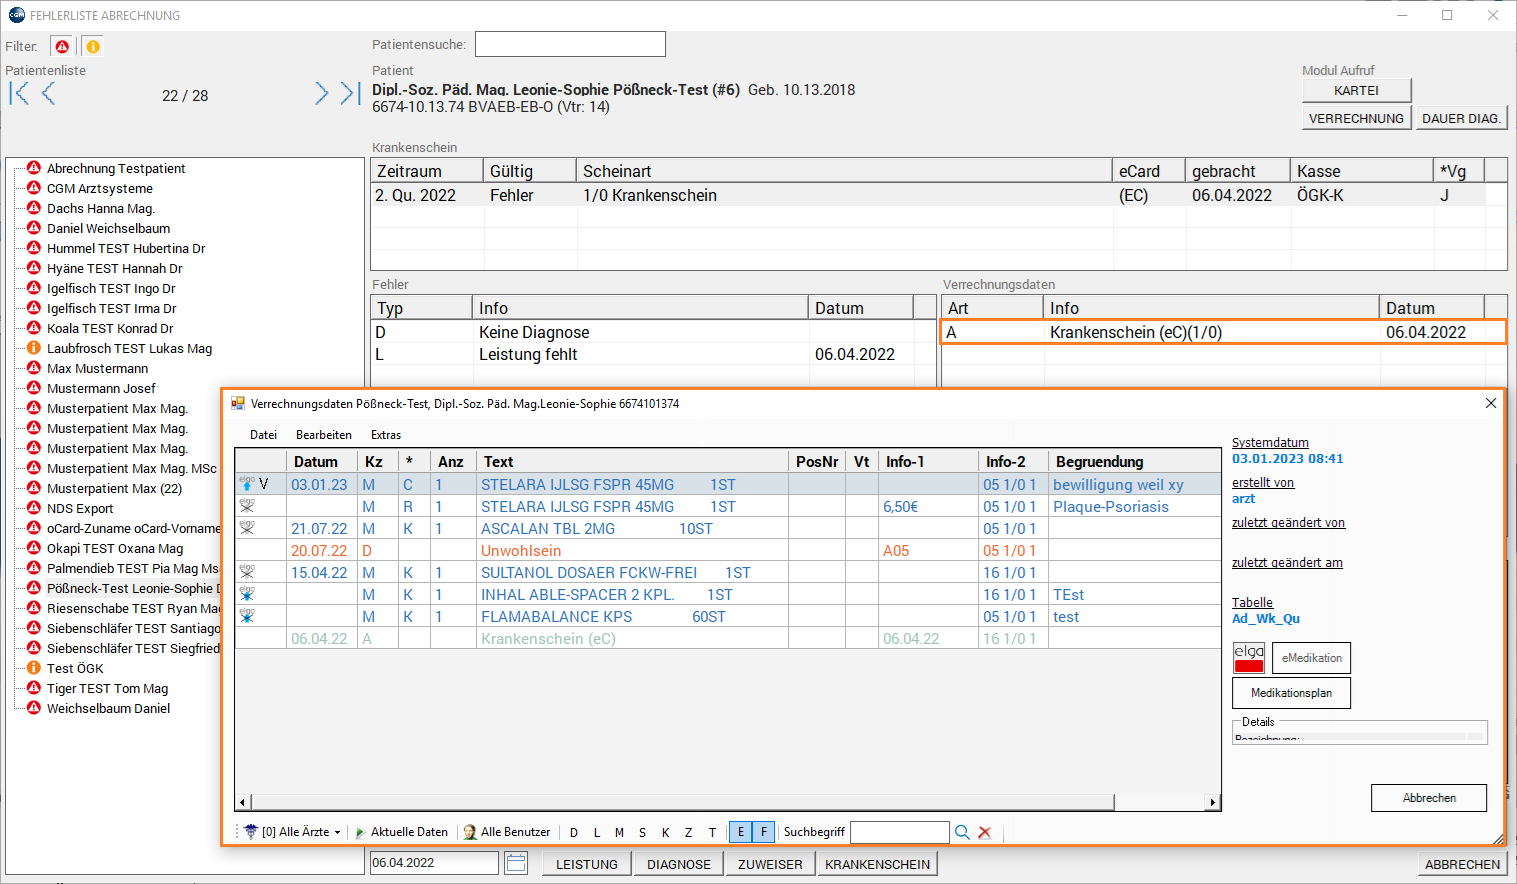Toggle the red error filter icon

pyautogui.click(x=62, y=47)
